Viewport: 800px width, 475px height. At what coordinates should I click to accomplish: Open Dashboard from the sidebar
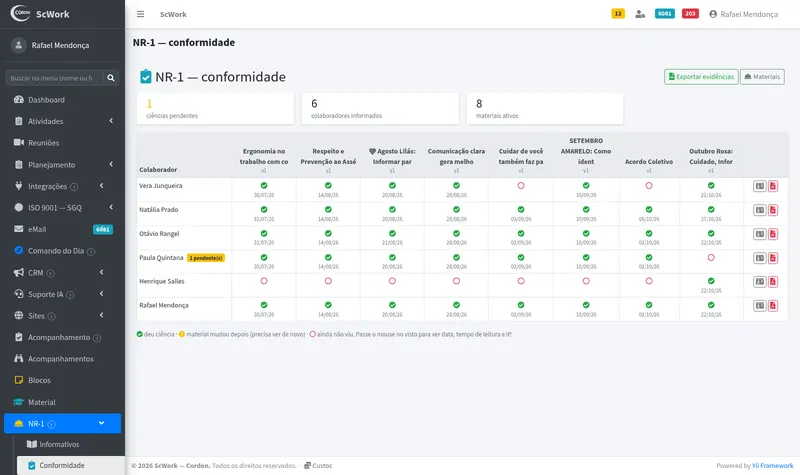click(x=62, y=100)
